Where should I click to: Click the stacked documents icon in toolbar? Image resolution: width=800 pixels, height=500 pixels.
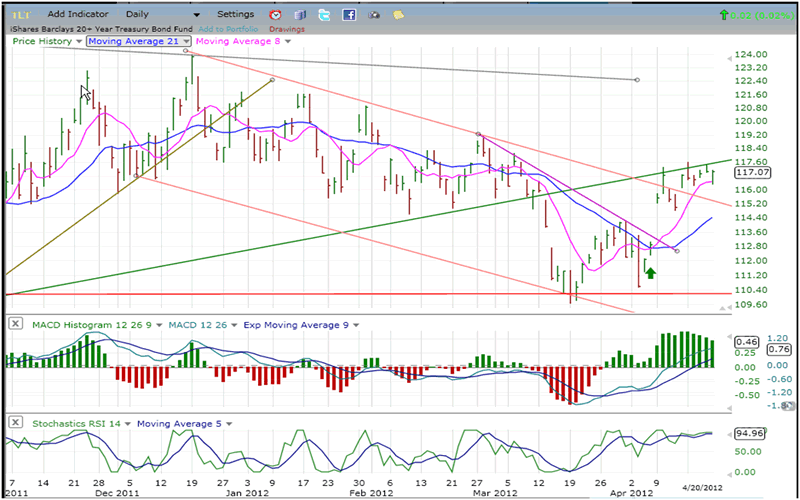click(x=300, y=15)
